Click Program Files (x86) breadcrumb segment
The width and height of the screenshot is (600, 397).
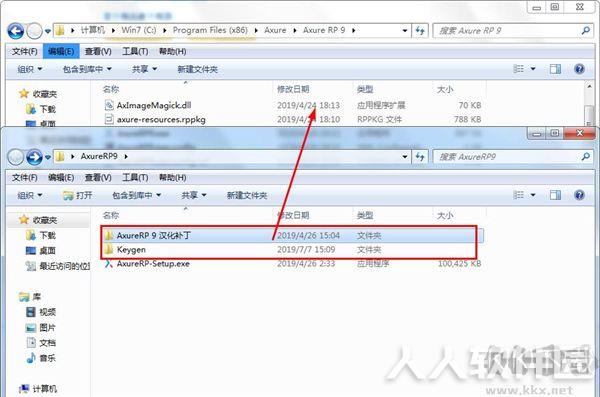coord(210,30)
